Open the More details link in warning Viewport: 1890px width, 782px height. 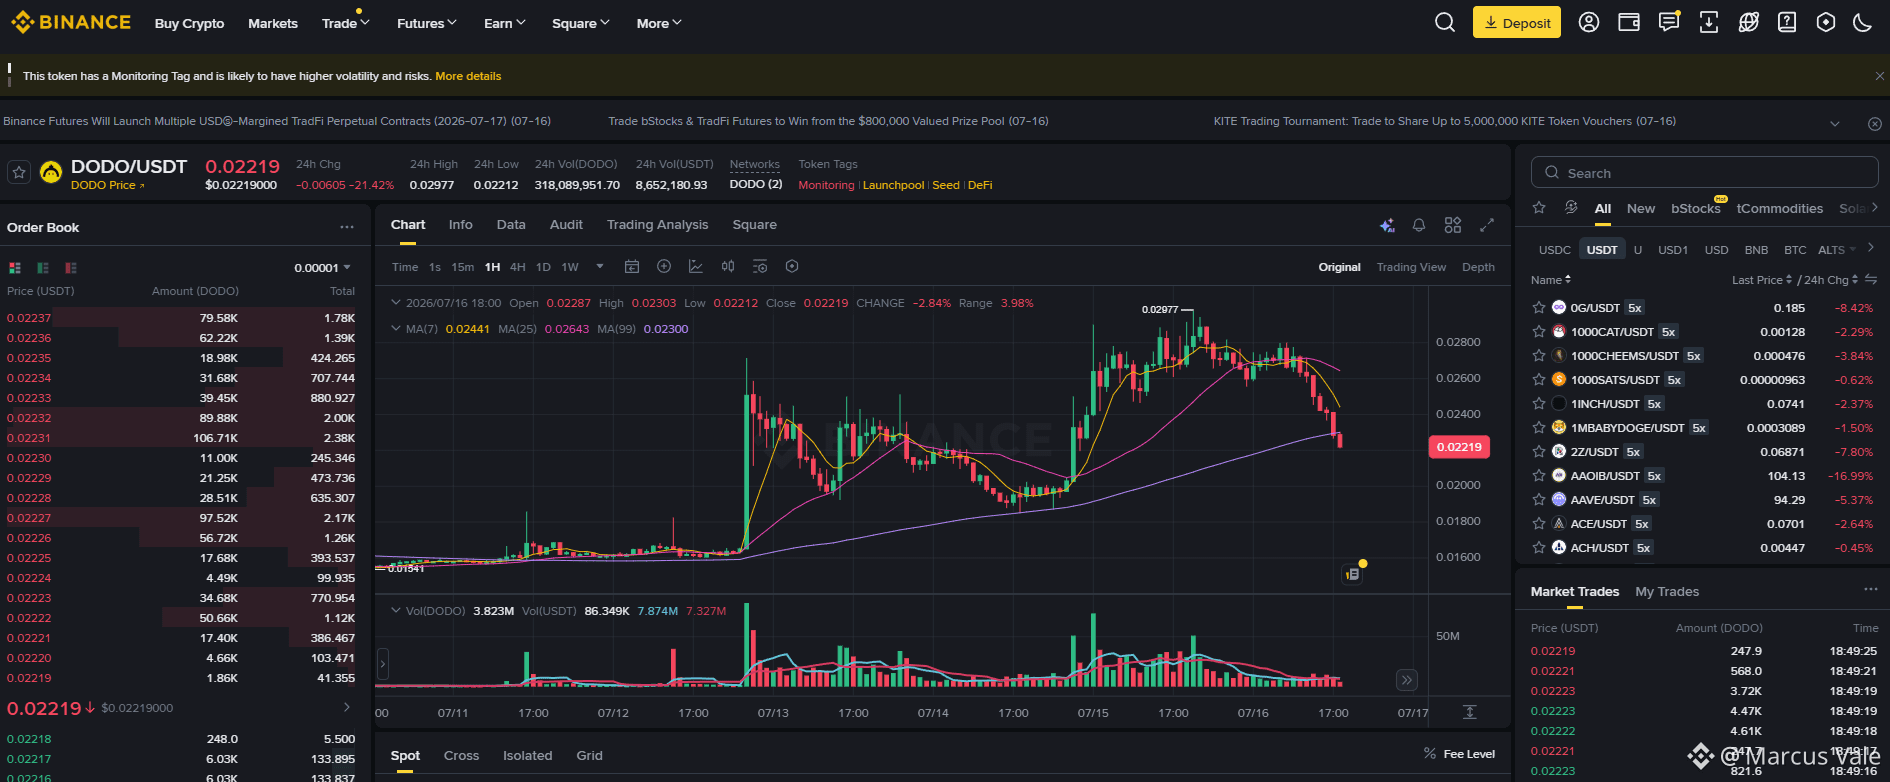click(x=468, y=76)
